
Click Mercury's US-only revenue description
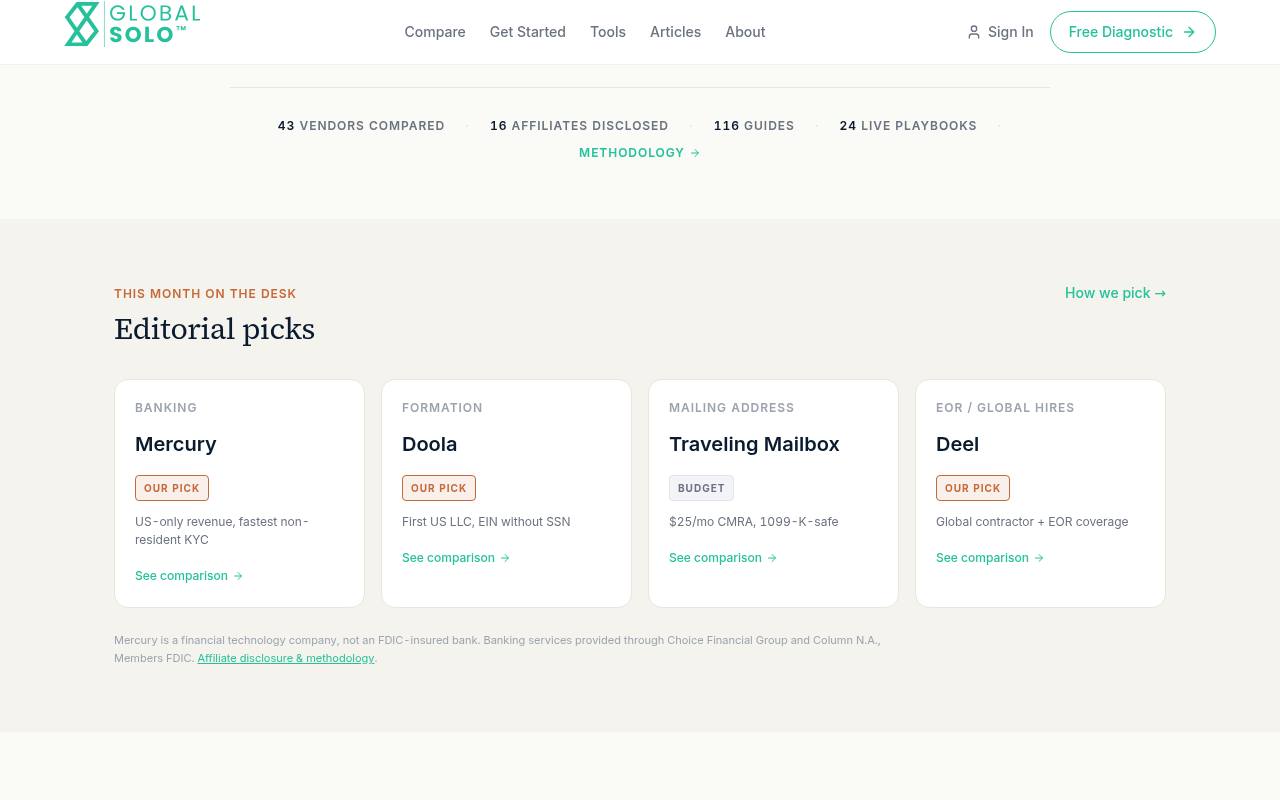point(222,531)
